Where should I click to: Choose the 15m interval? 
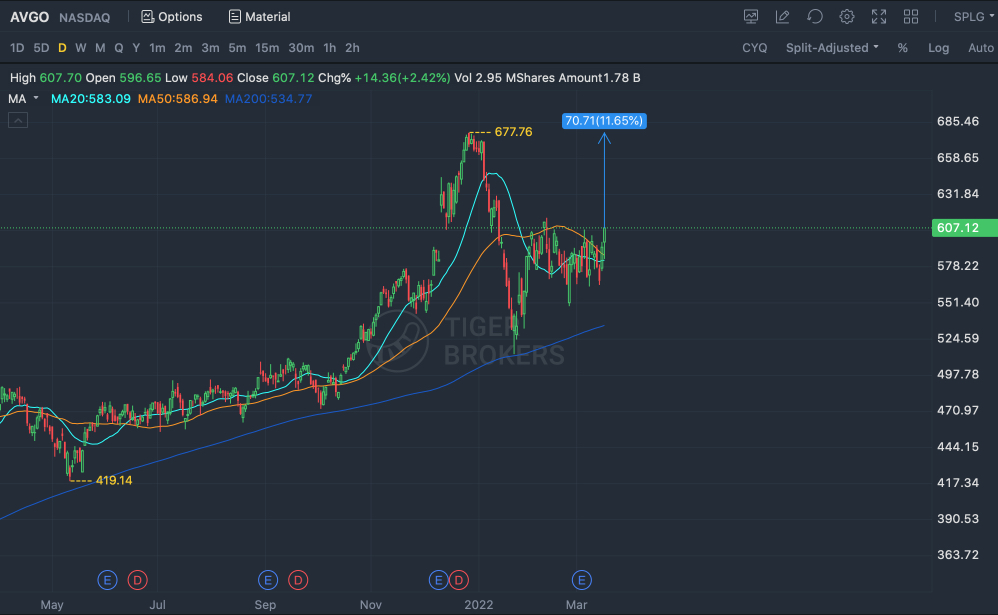click(267, 48)
